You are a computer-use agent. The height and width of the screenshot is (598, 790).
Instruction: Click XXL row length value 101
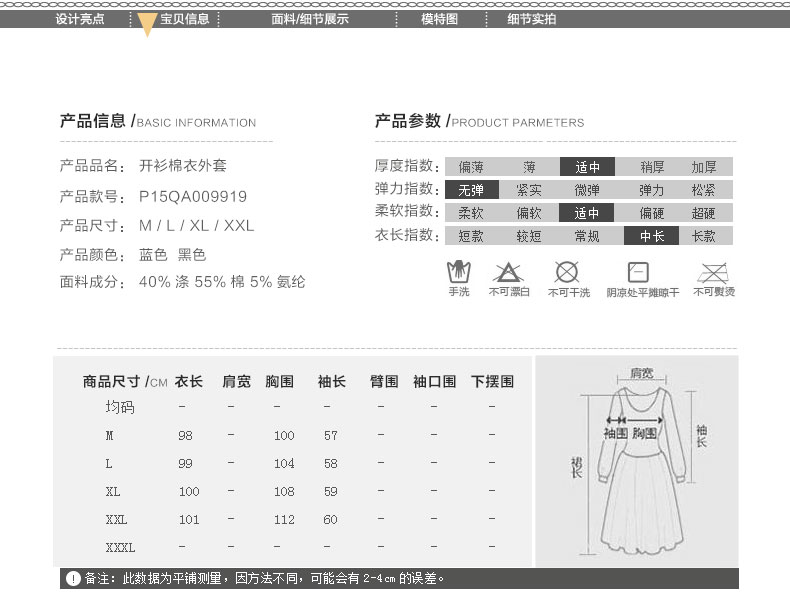pyautogui.click(x=189, y=519)
